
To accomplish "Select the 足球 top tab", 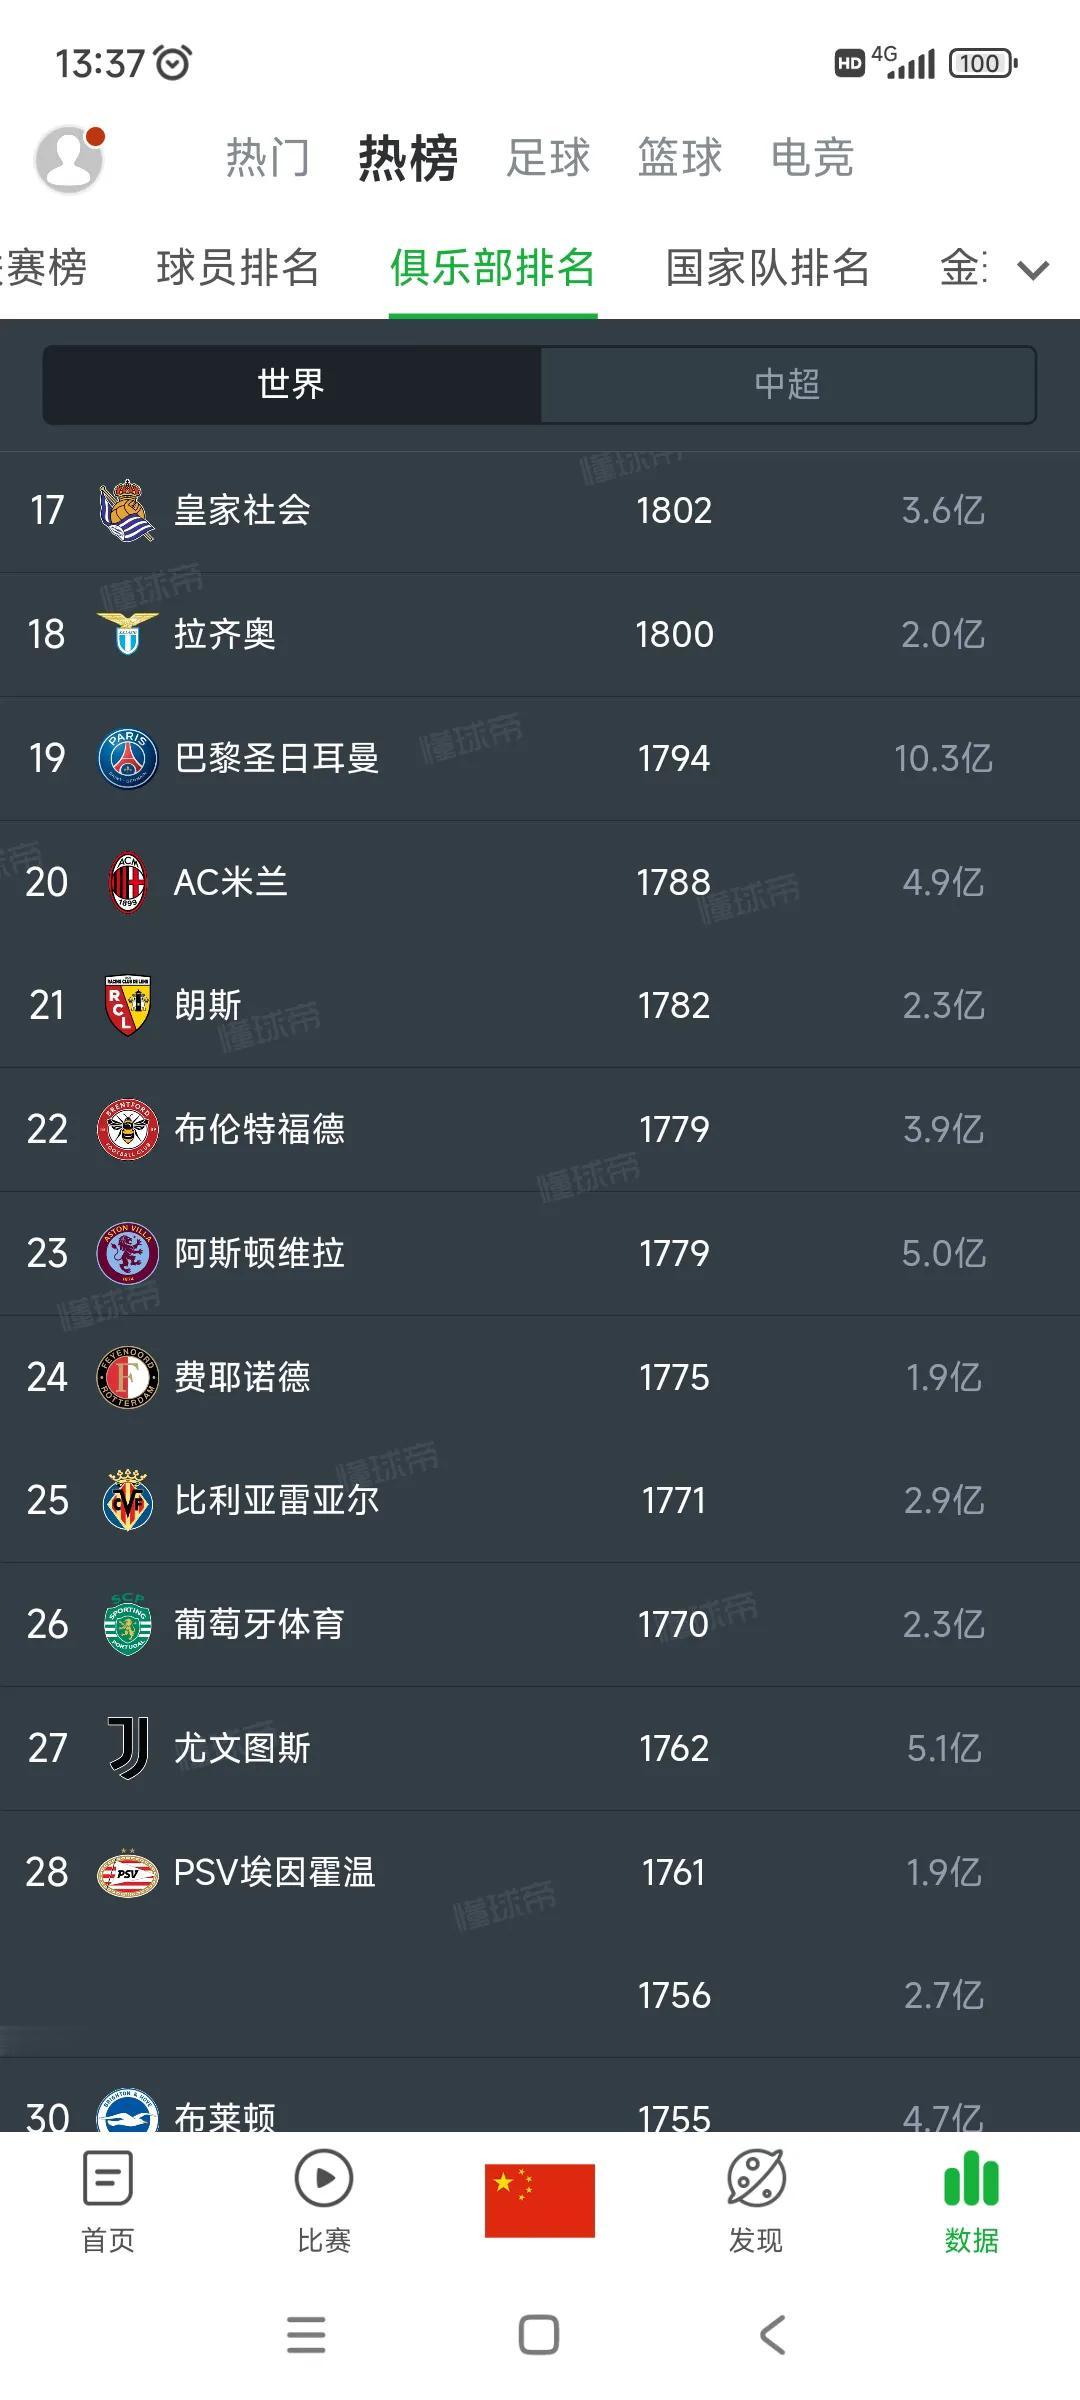I will click(x=548, y=158).
